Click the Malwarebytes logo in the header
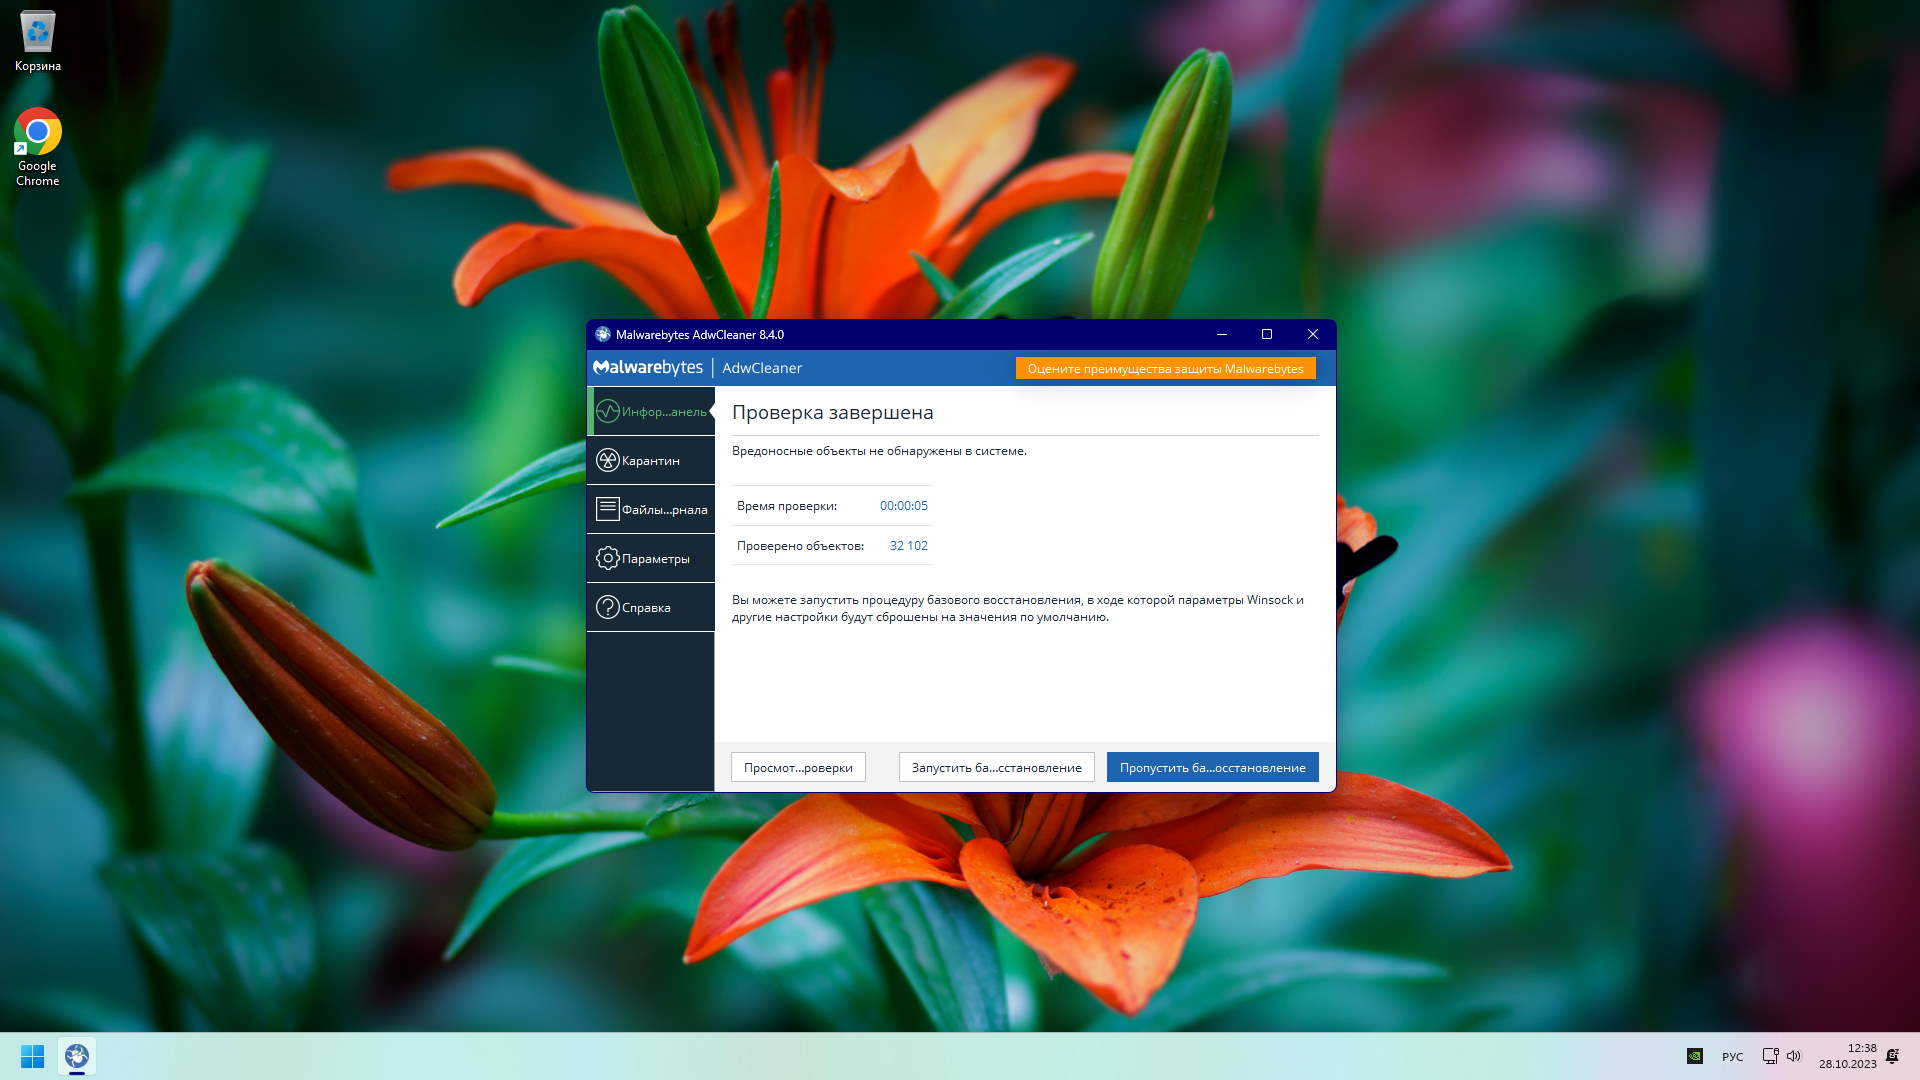The width and height of the screenshot is (1920, 1080). pos(648,367)
